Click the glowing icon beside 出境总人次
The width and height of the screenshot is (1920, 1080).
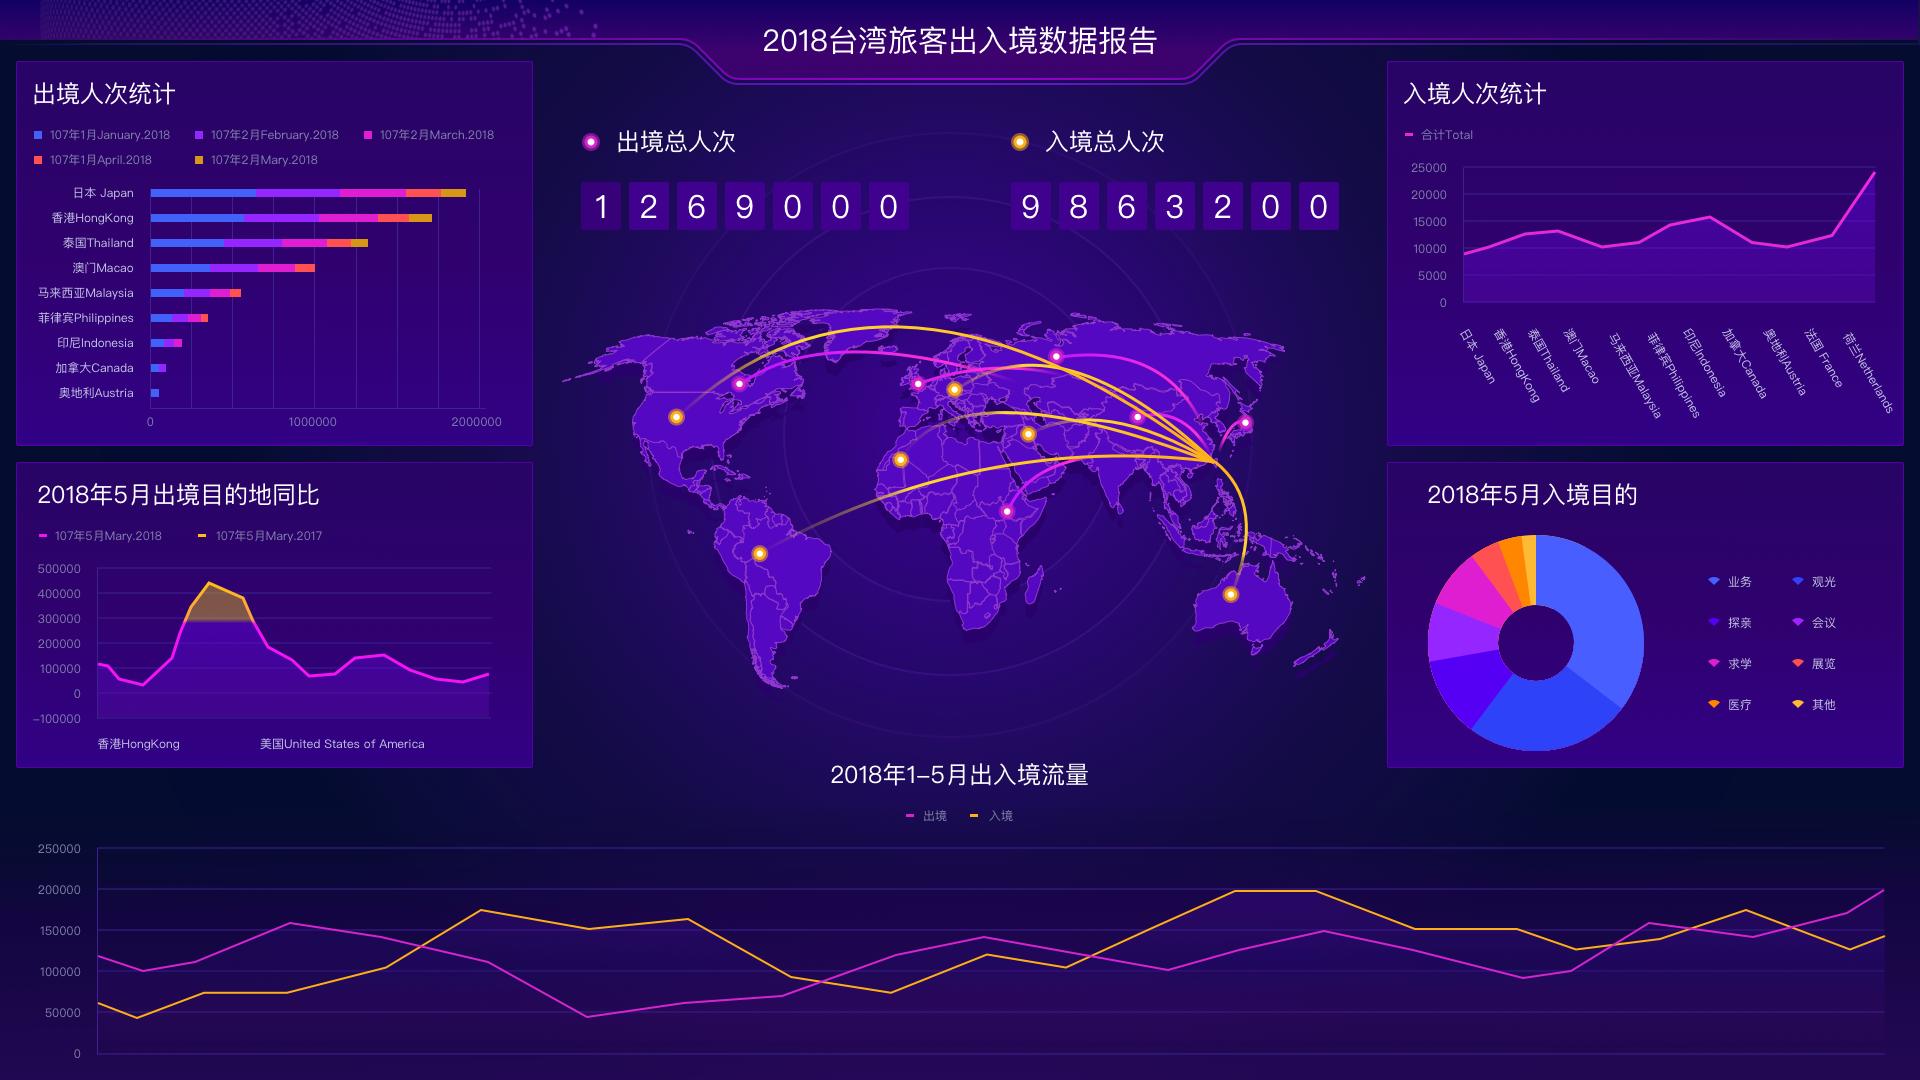click(x=592, y=141)
